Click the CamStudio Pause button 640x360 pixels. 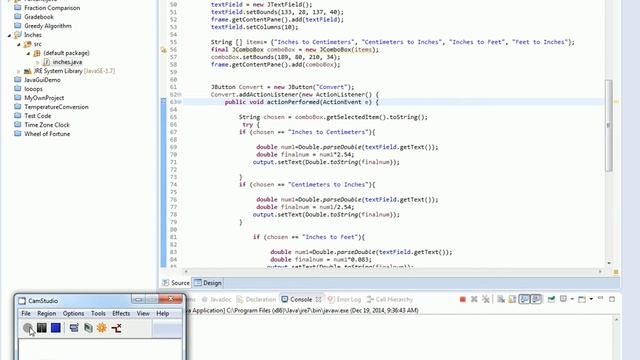[x=42, y=328]
